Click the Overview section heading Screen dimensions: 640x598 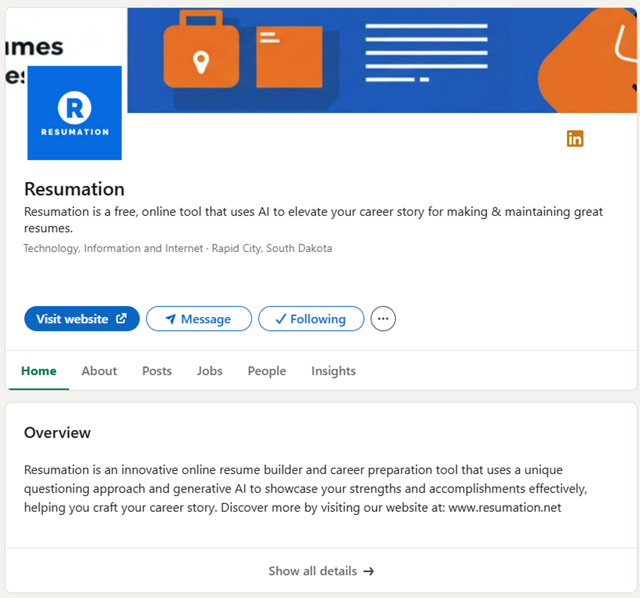point(57,433)
